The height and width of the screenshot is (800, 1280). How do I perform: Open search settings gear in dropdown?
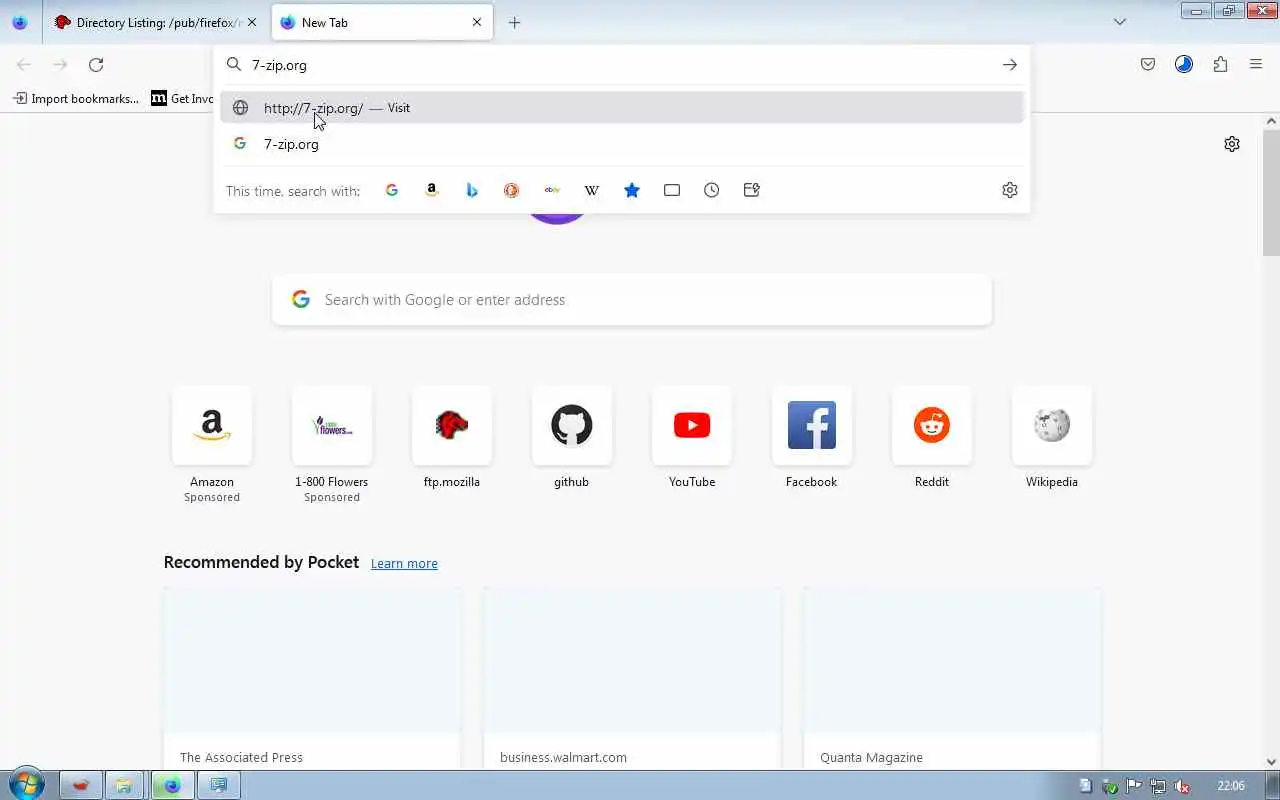pyautogui.click(x=1010, y=190)
